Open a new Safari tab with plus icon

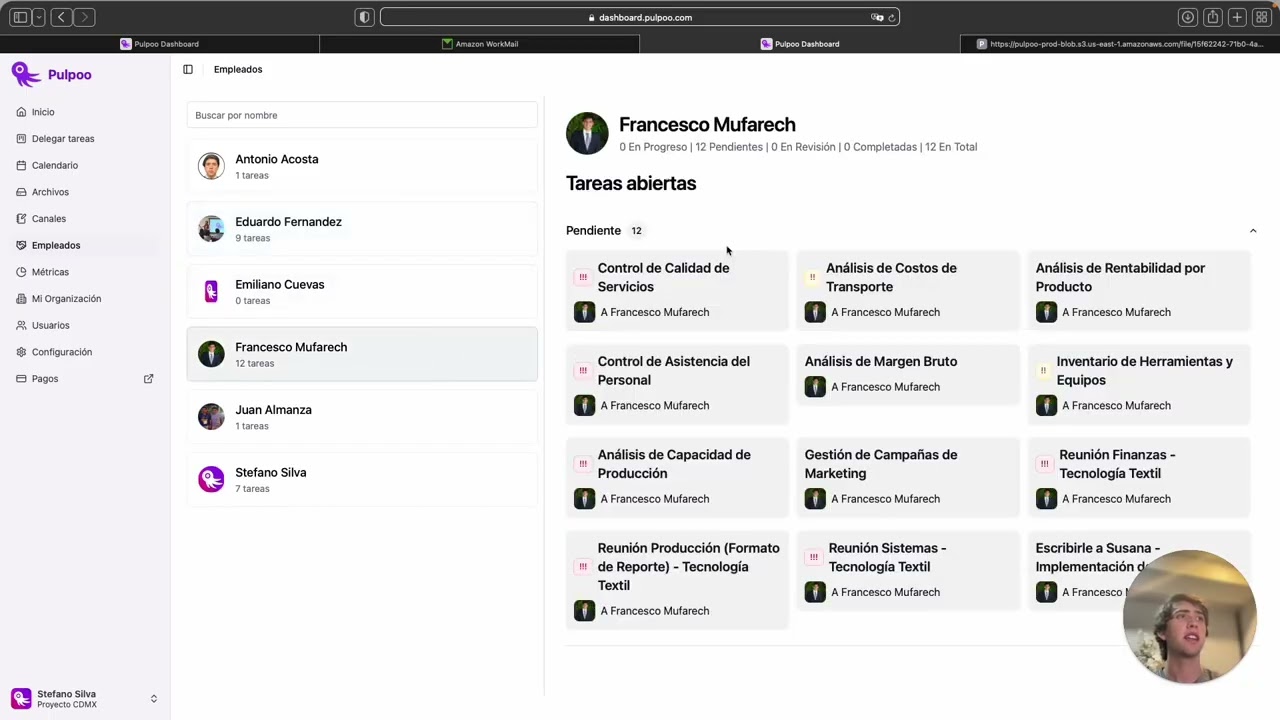(x=1237, y=17)
